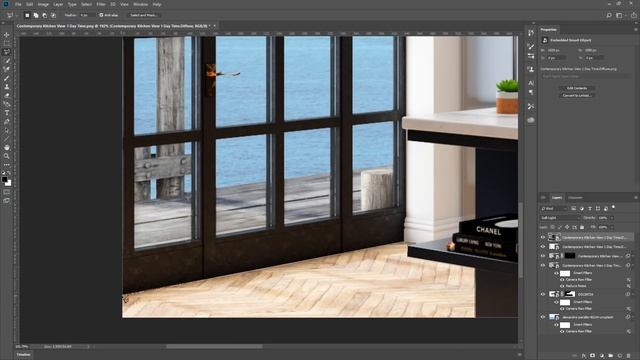Hide the unsplash photo layer
640x360 pixels.
click(x=543, y=317)
